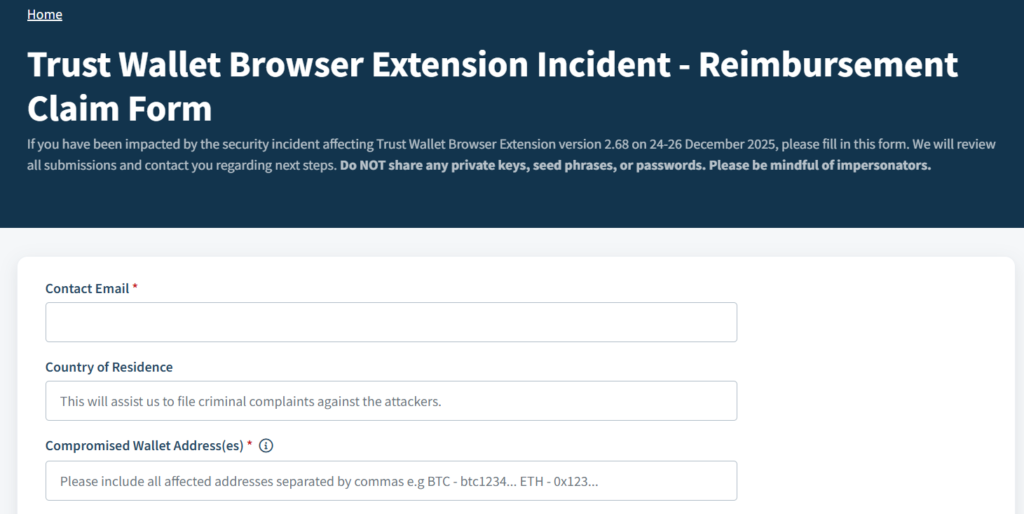Click the red asterisk next to Contact Email
Viewport: 1024px width, 514px height.
(x=135, y=288)
